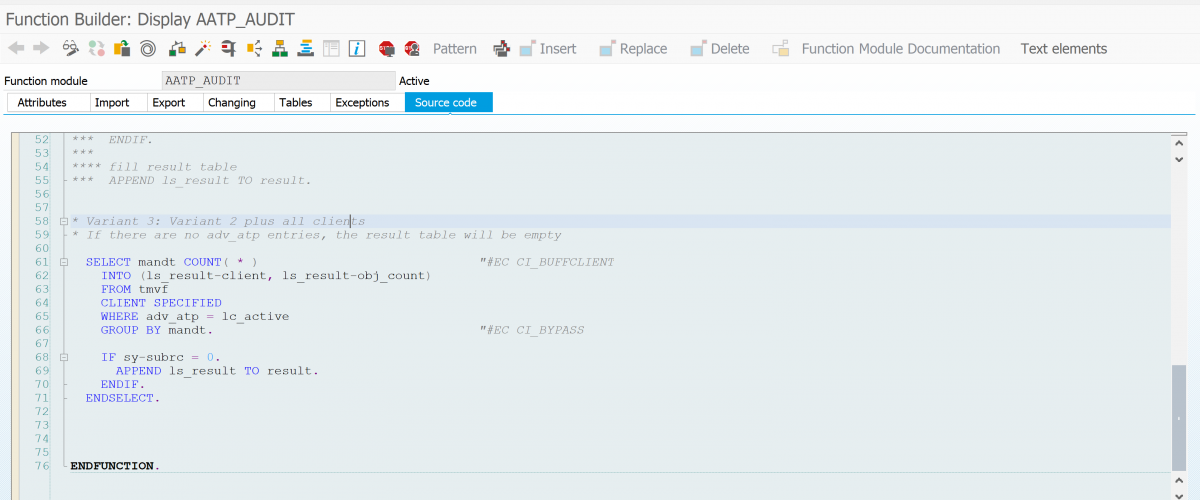Set session breakpoint stop-sign icon
1200x500 pixels.
pyautogui.click(x=387, y=48)
